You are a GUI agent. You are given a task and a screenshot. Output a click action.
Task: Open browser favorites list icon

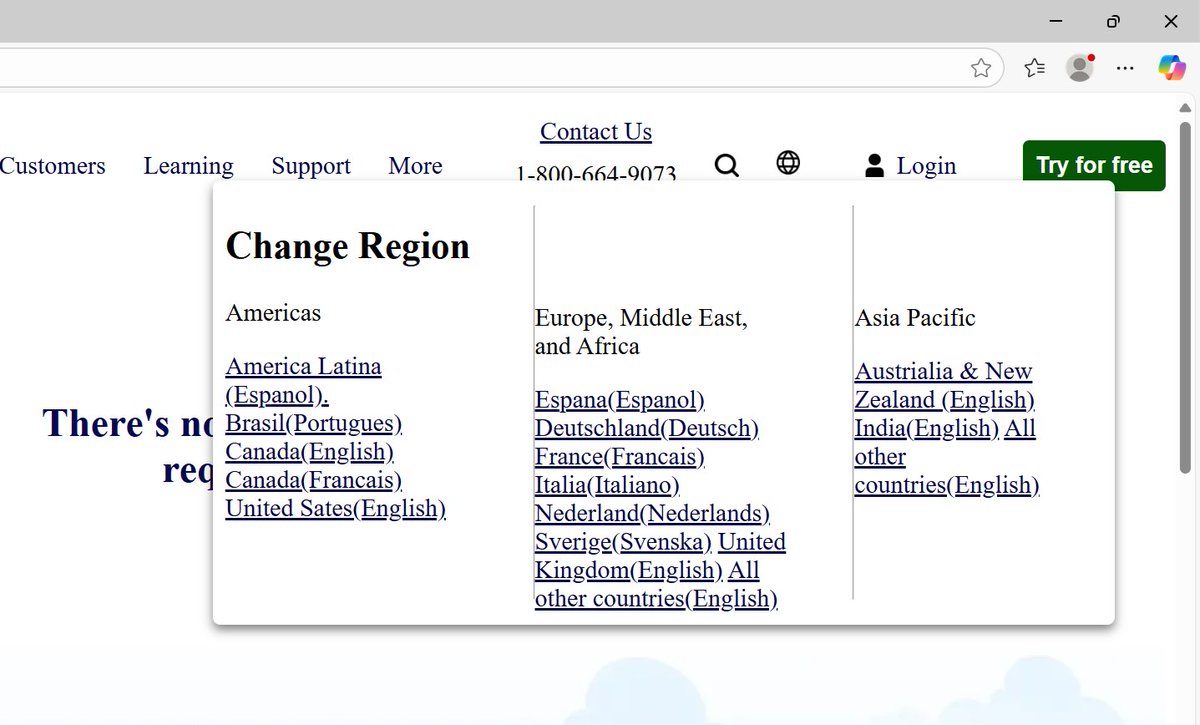pyautogui.click(x=1034, y=68)
